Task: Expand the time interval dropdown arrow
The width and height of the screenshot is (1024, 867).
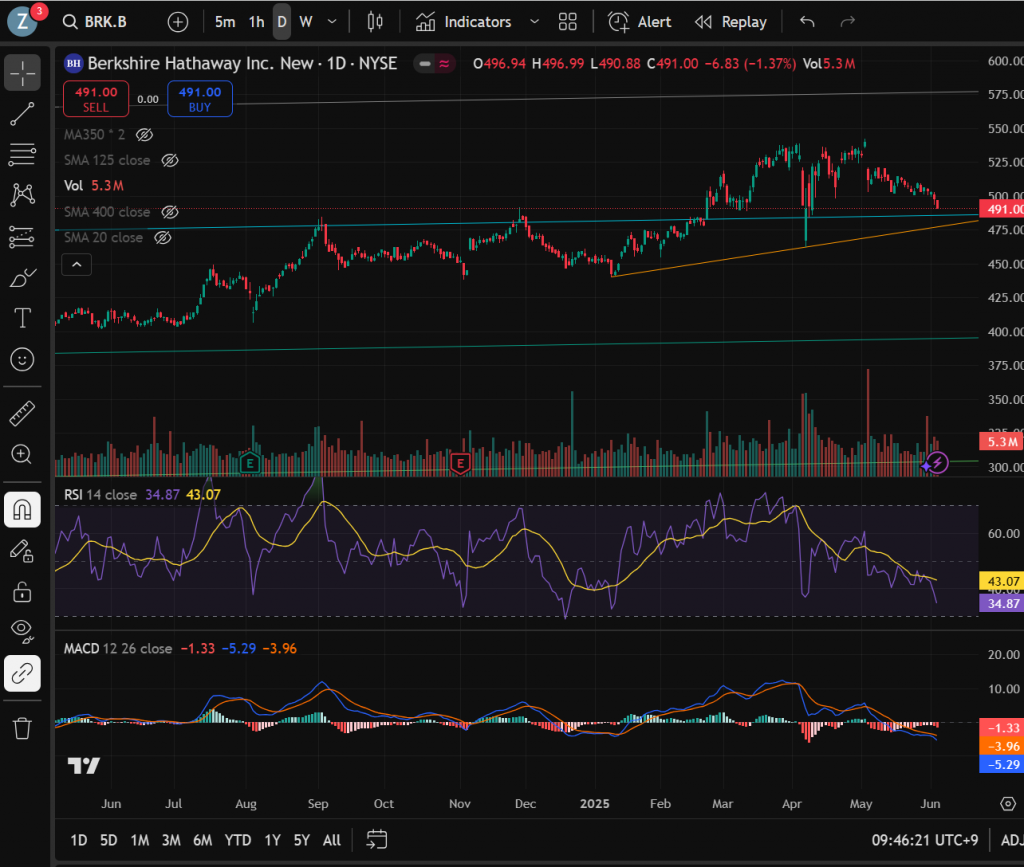Action: coord(332,22)
